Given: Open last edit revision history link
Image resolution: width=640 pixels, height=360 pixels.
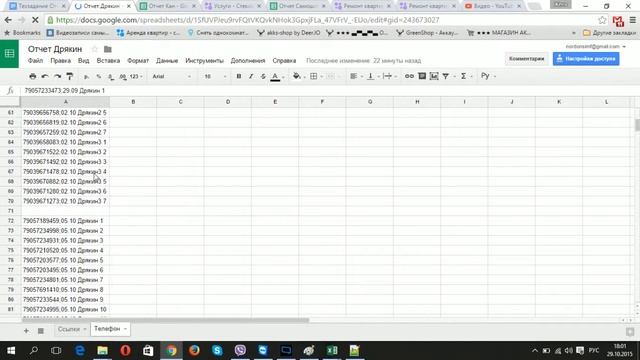Looking at the screenshot, I should coord(363,60).
